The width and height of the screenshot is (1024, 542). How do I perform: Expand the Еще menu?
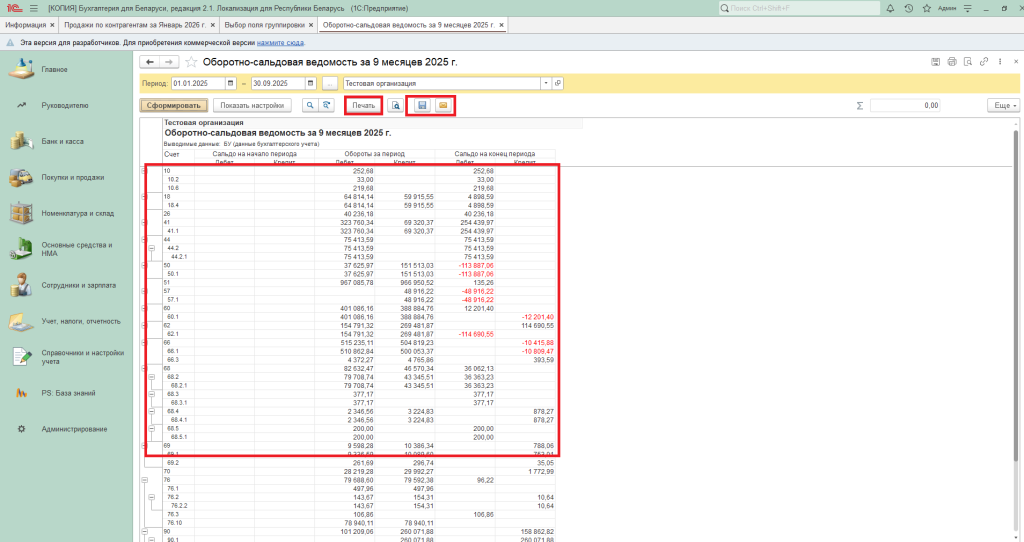click(x=1001, y=105)
